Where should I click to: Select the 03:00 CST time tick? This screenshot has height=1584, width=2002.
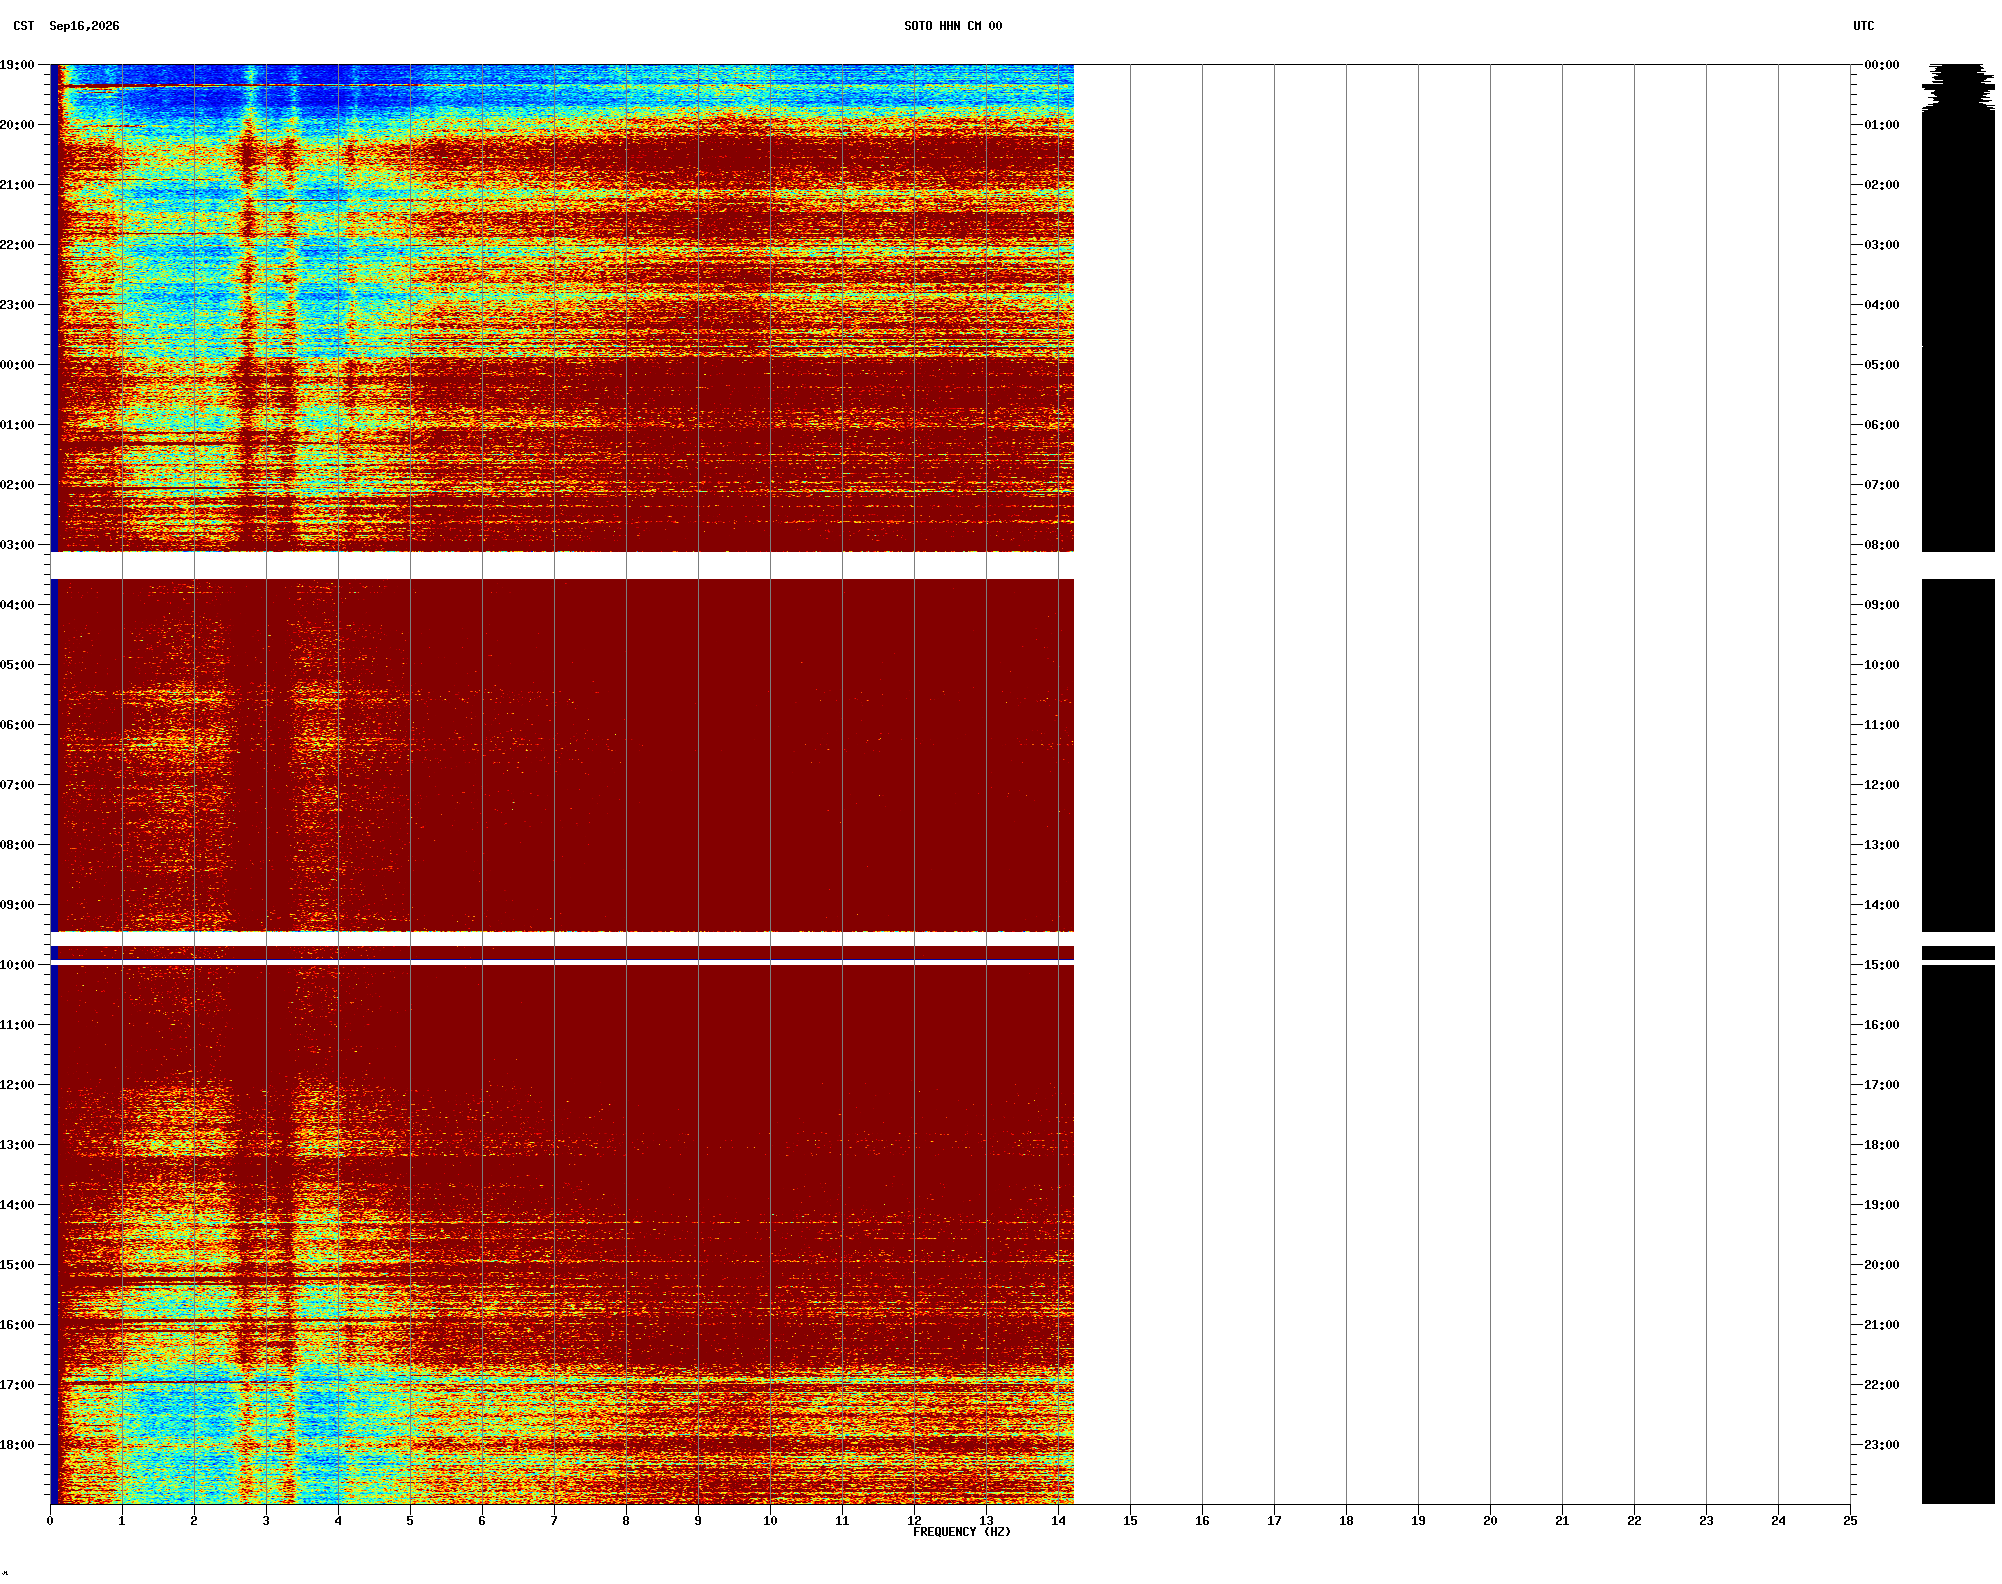(x=17, y=545)
